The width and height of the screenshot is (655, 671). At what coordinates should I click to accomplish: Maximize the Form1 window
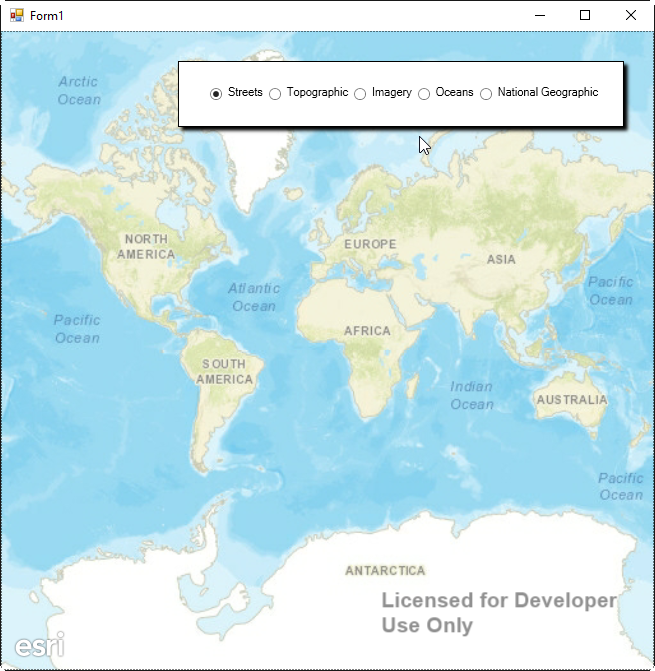585,15
